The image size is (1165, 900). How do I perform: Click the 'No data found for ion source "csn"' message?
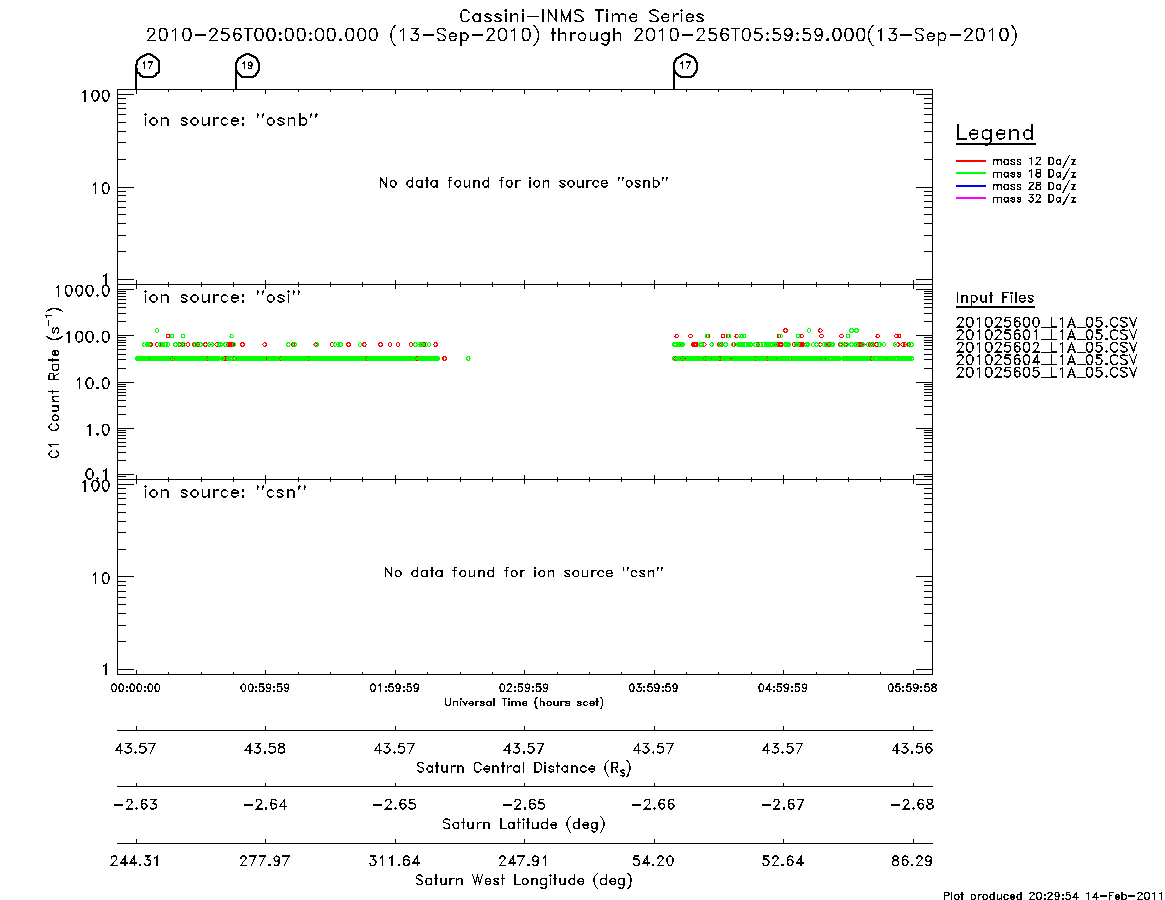pyautogui.click(x=524, y=572)
